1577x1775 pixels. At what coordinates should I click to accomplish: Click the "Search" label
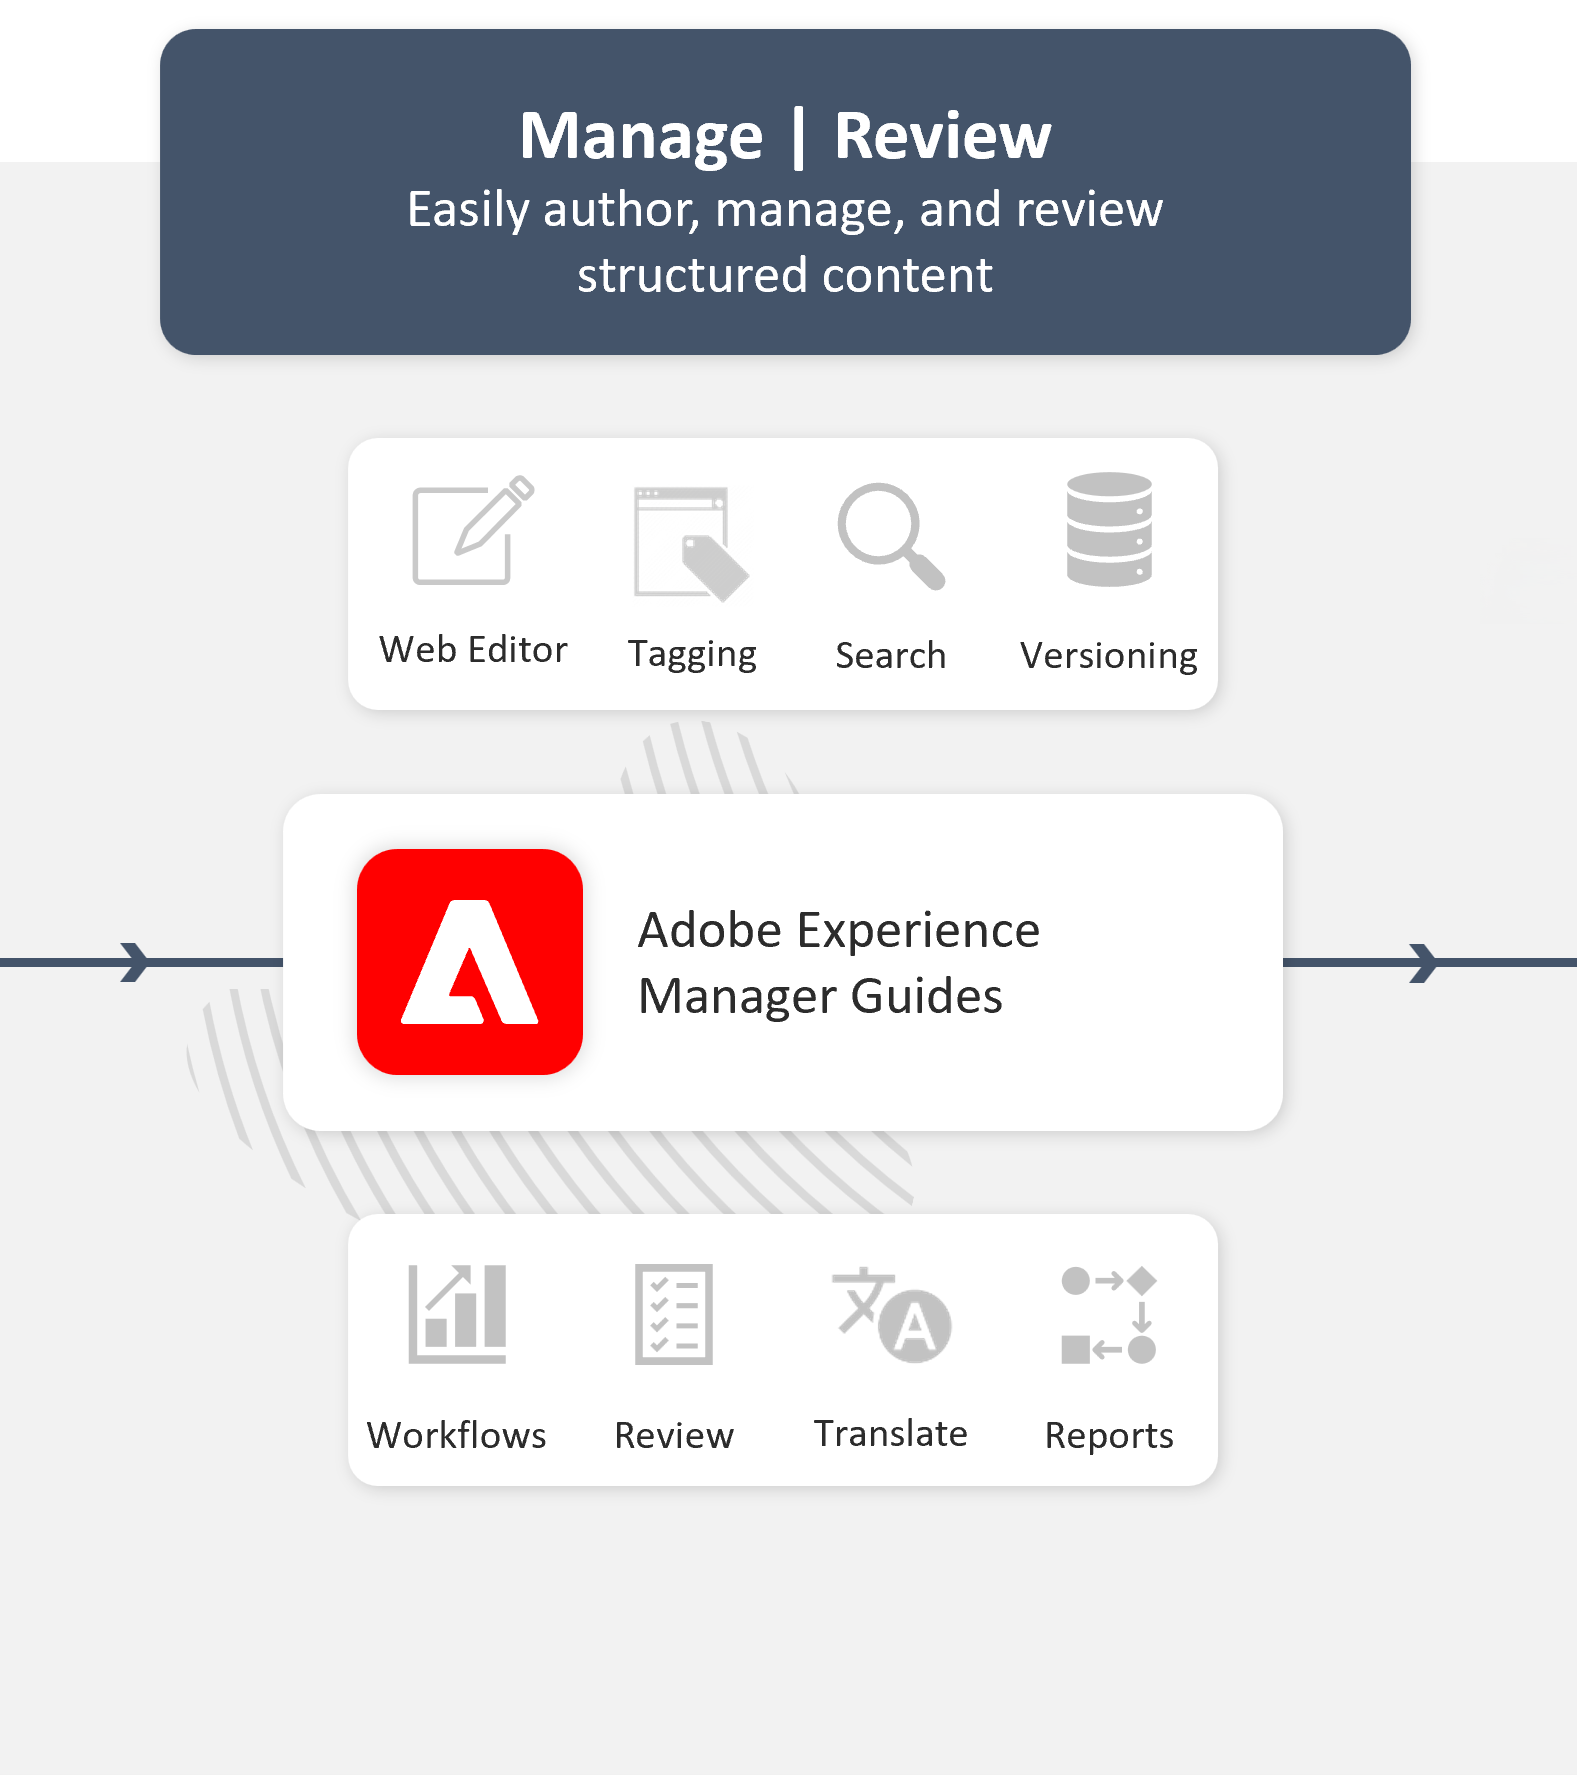(891, 655)
